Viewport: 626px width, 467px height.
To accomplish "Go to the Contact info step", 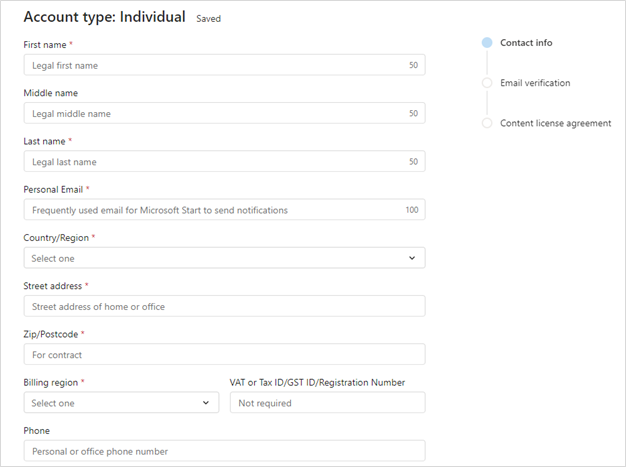I will pyautogui.click(x=526, y=43).
